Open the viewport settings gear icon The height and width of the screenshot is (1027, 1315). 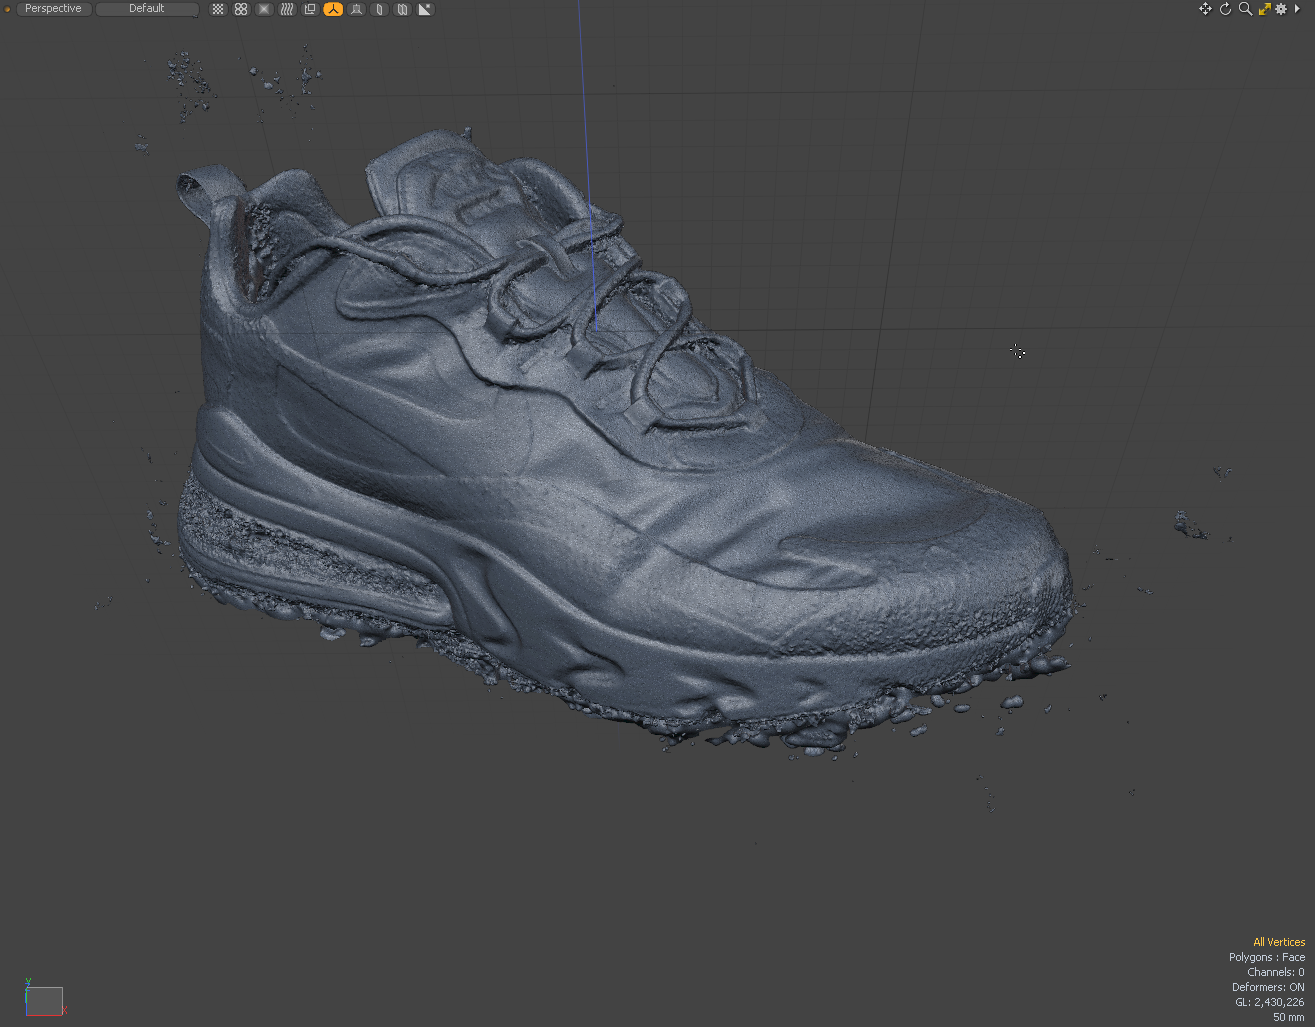tap(1281, 9)
